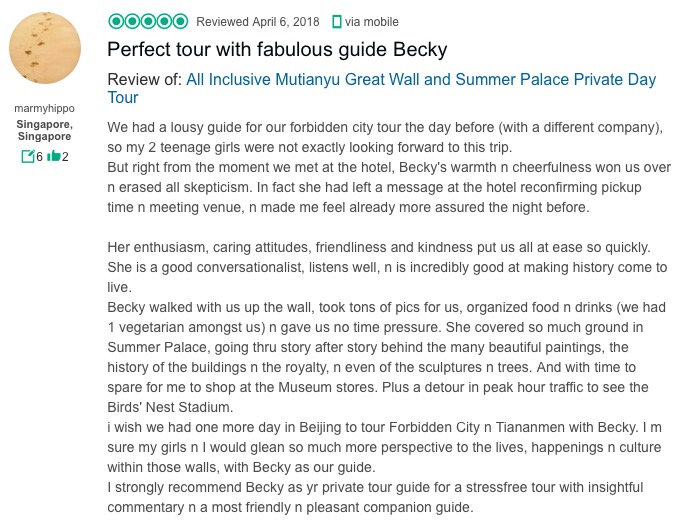Click the green mobile phone icon
This screenshot has width=694, height=522.
pos(336,21)
